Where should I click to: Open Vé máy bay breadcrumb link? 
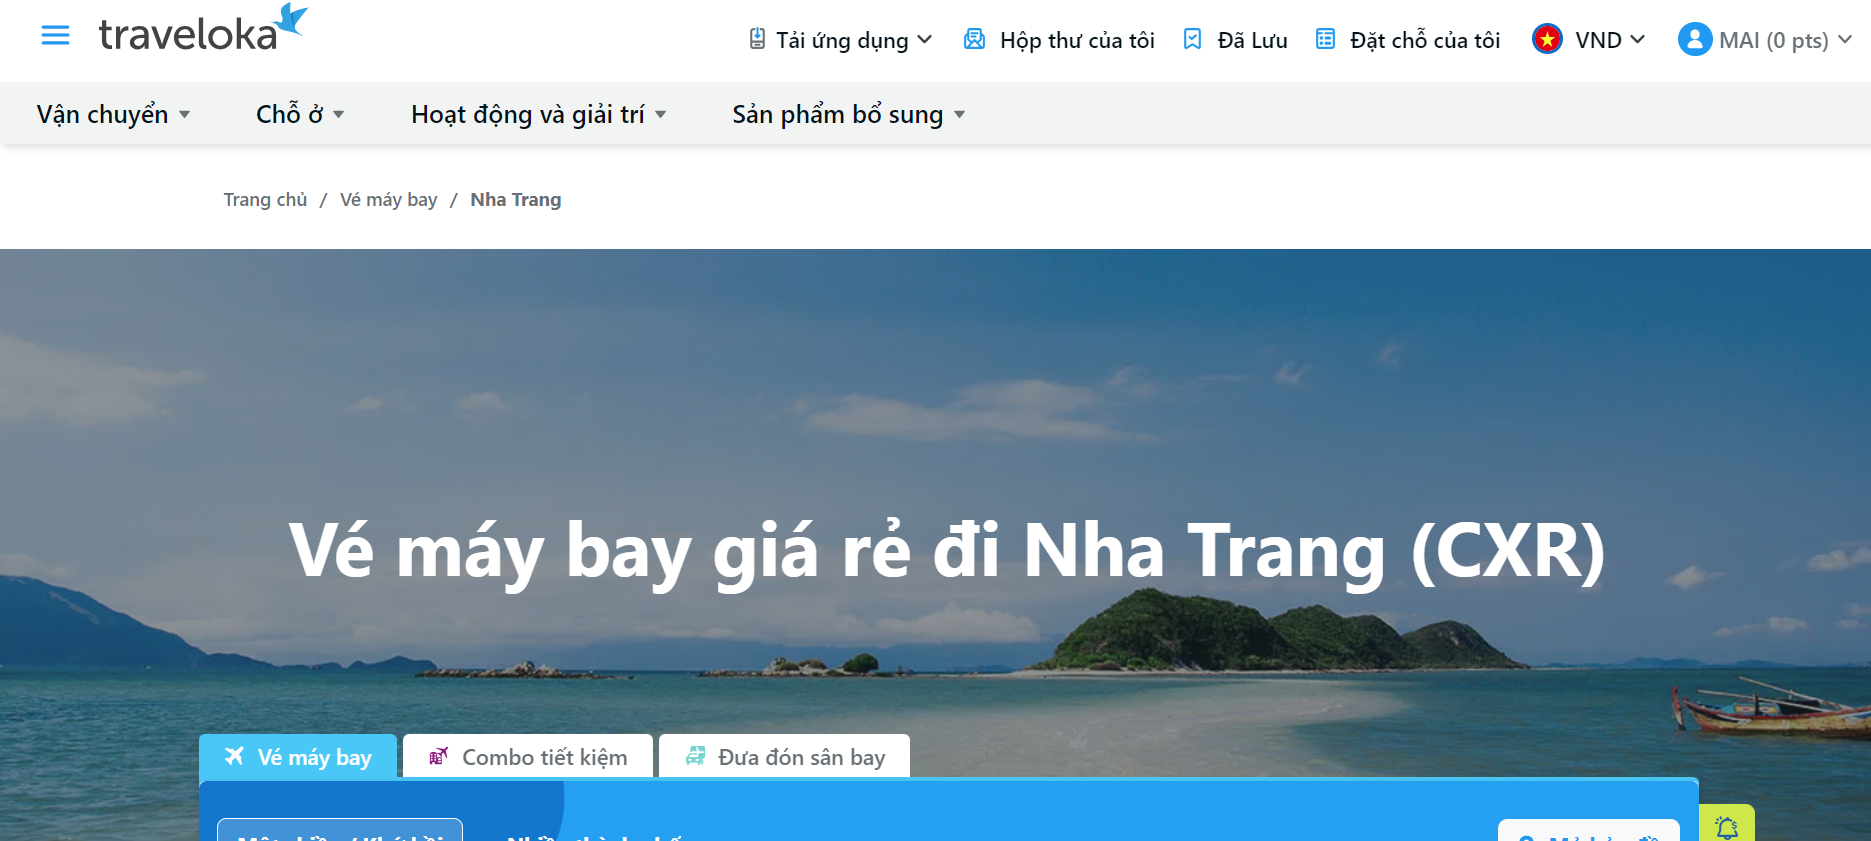[x=388, y=200]
